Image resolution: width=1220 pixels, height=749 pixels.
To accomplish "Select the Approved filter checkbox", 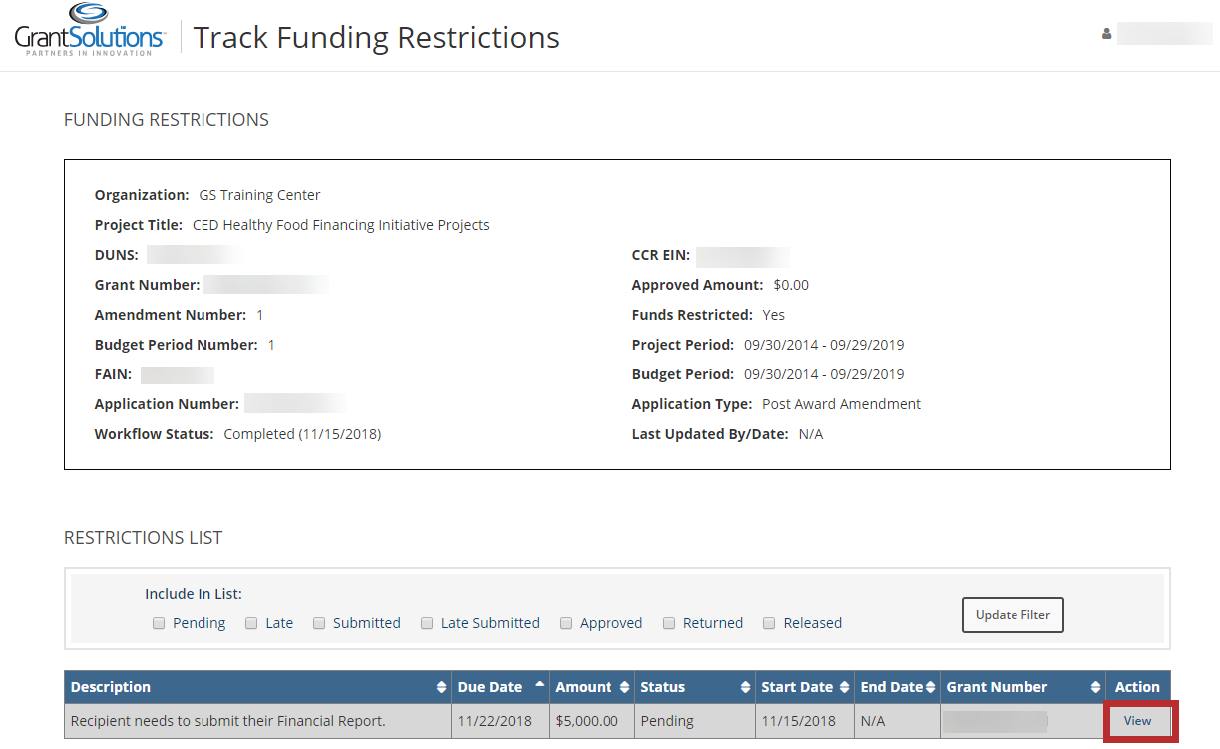I will [x=566, y=623].
